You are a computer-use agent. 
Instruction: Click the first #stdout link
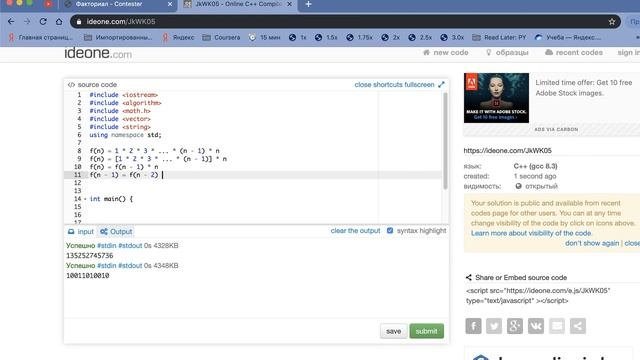tap(130, 246)
